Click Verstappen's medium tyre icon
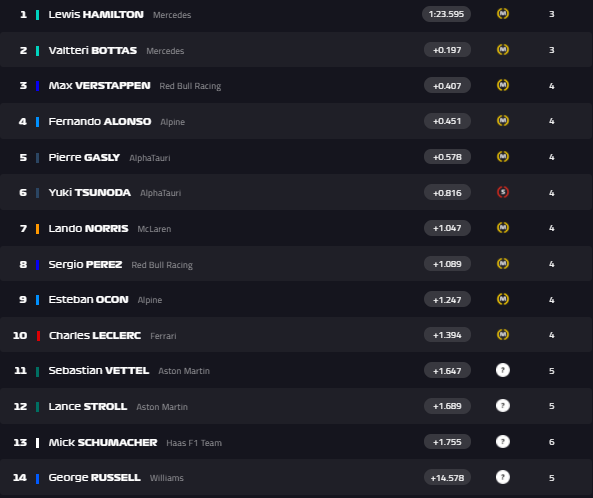 click(x=503, y=85)
